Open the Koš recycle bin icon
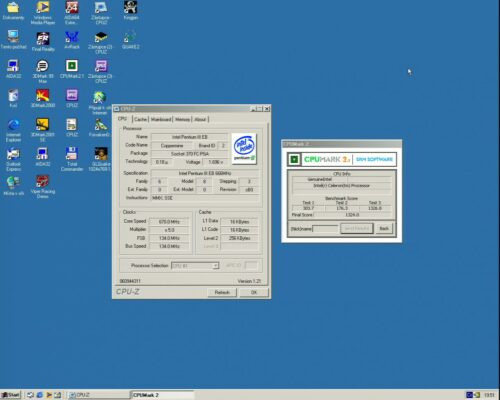The height and width of the screenshot is (400, 500). (13, 99)
